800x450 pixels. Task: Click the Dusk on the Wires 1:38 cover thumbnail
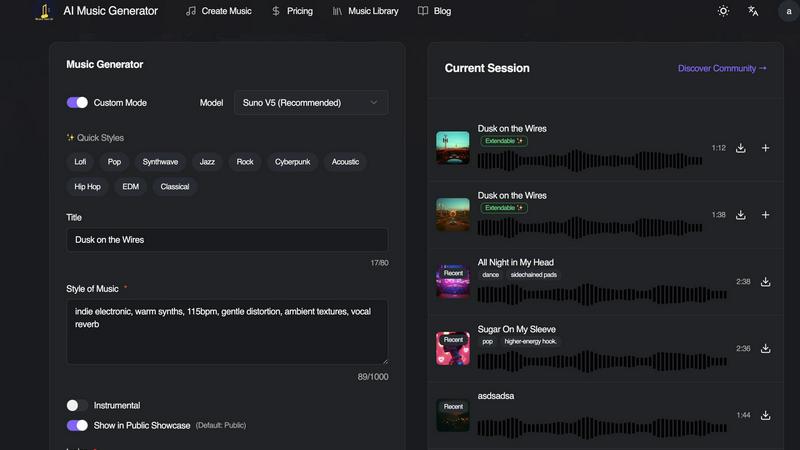pos(453,215)
